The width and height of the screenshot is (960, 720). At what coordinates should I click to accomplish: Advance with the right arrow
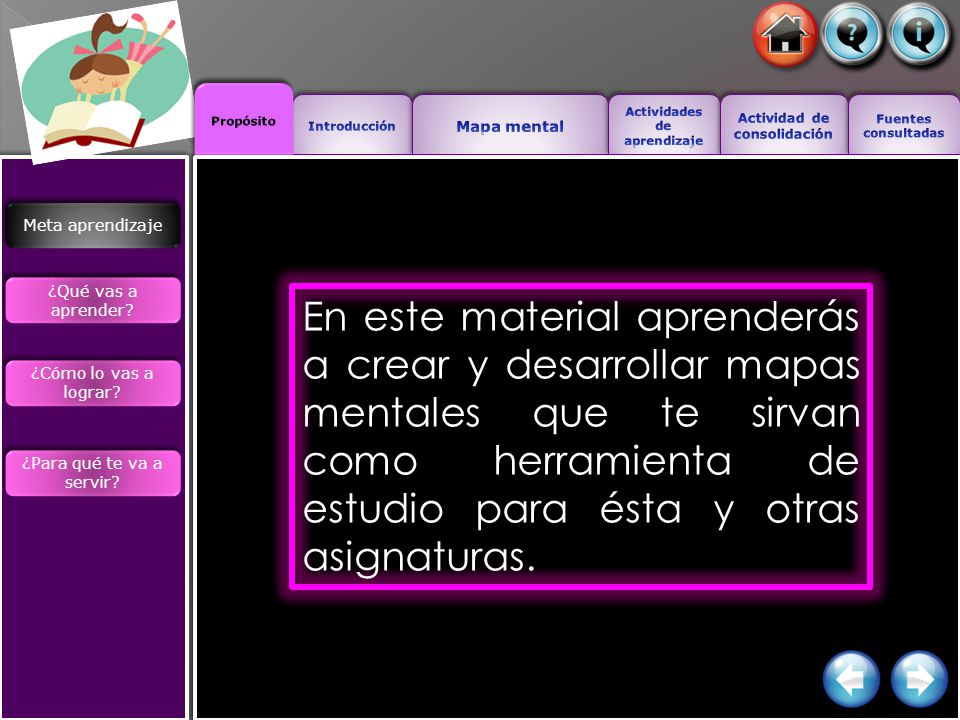(919, 680)
